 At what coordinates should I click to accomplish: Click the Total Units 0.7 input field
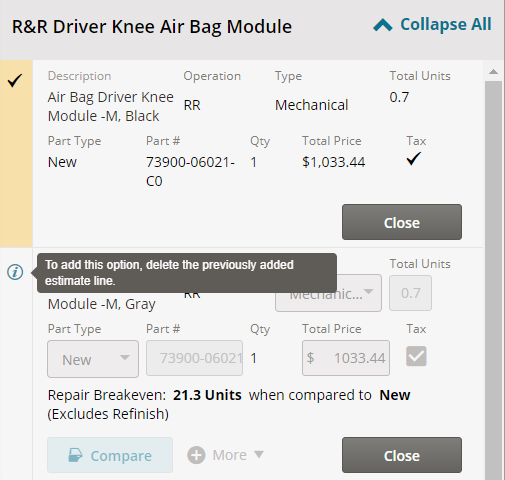410,293
